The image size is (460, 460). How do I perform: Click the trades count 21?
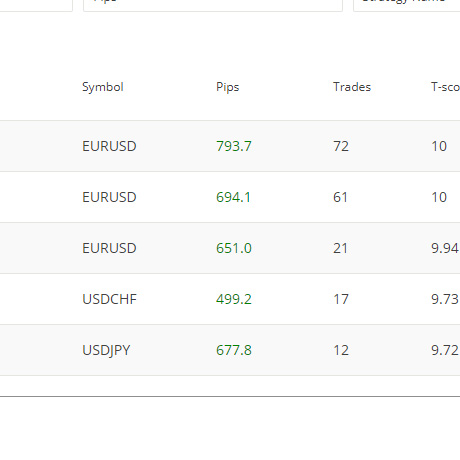(340, 248)
